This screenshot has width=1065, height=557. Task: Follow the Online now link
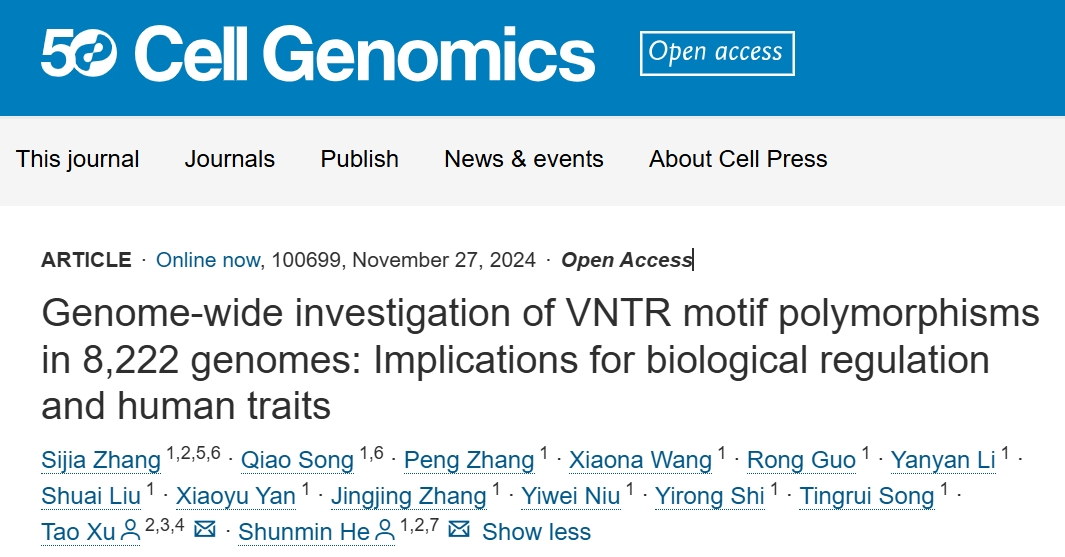pos(208,260)
